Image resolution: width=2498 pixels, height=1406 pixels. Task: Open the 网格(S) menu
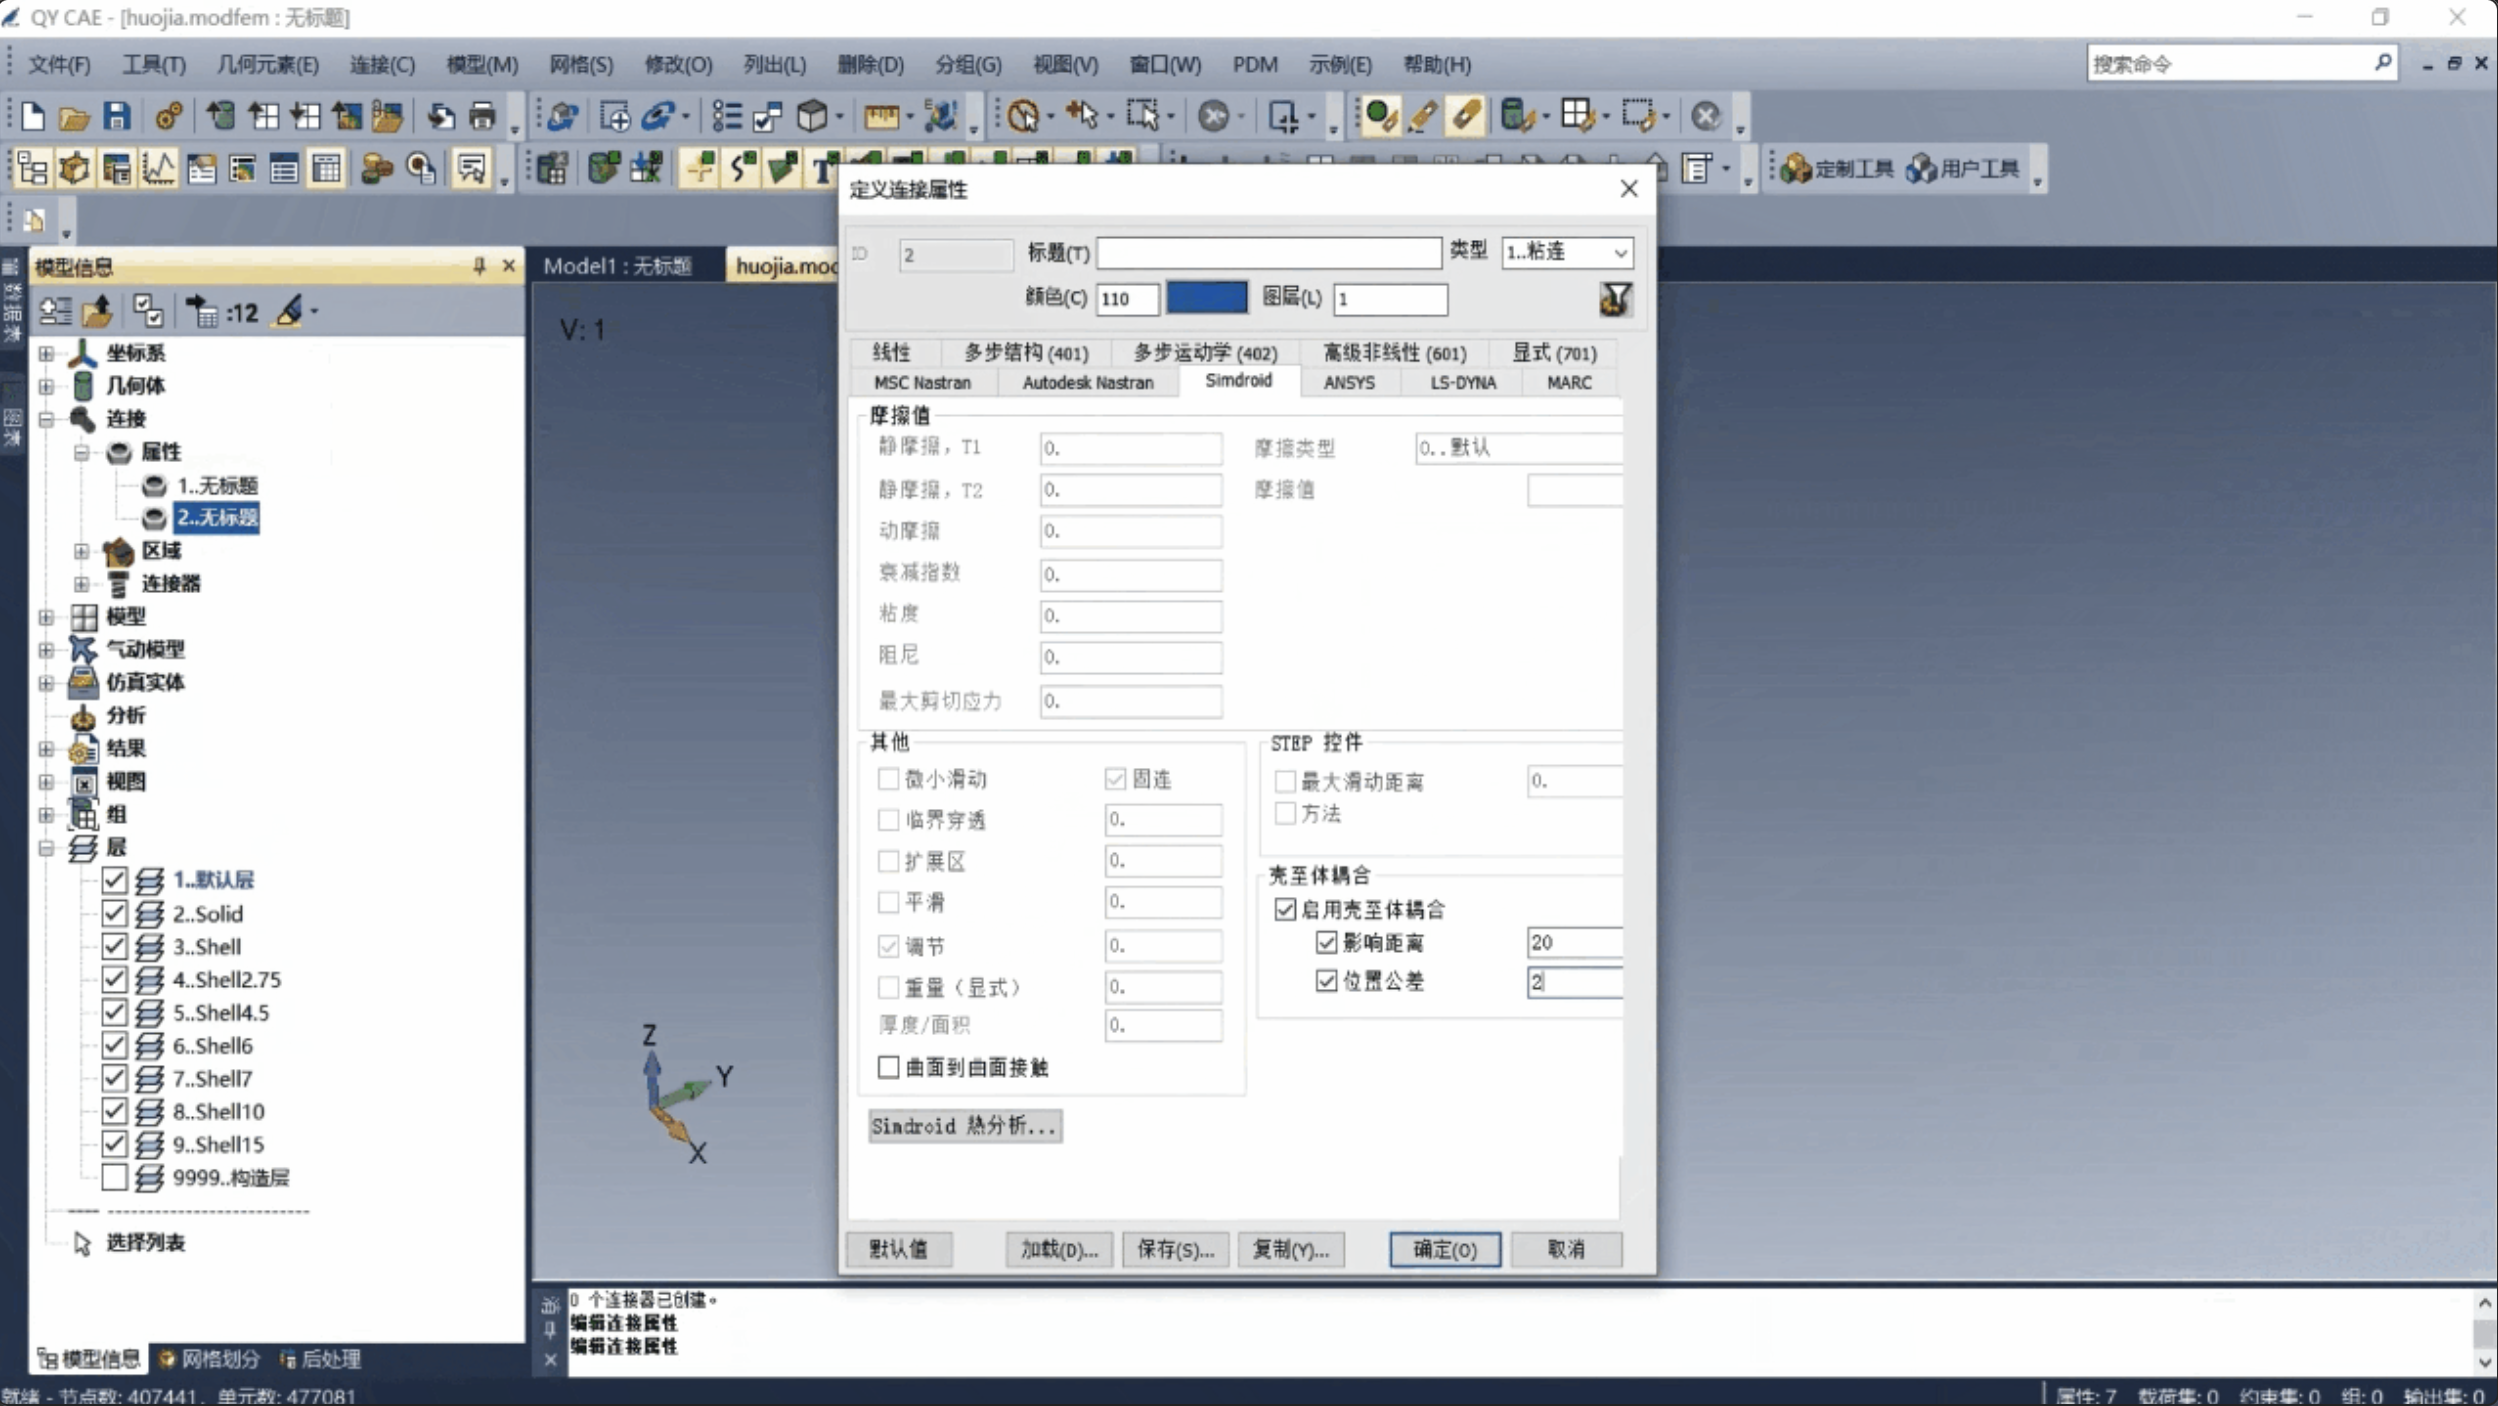click(x=580, y=65)
